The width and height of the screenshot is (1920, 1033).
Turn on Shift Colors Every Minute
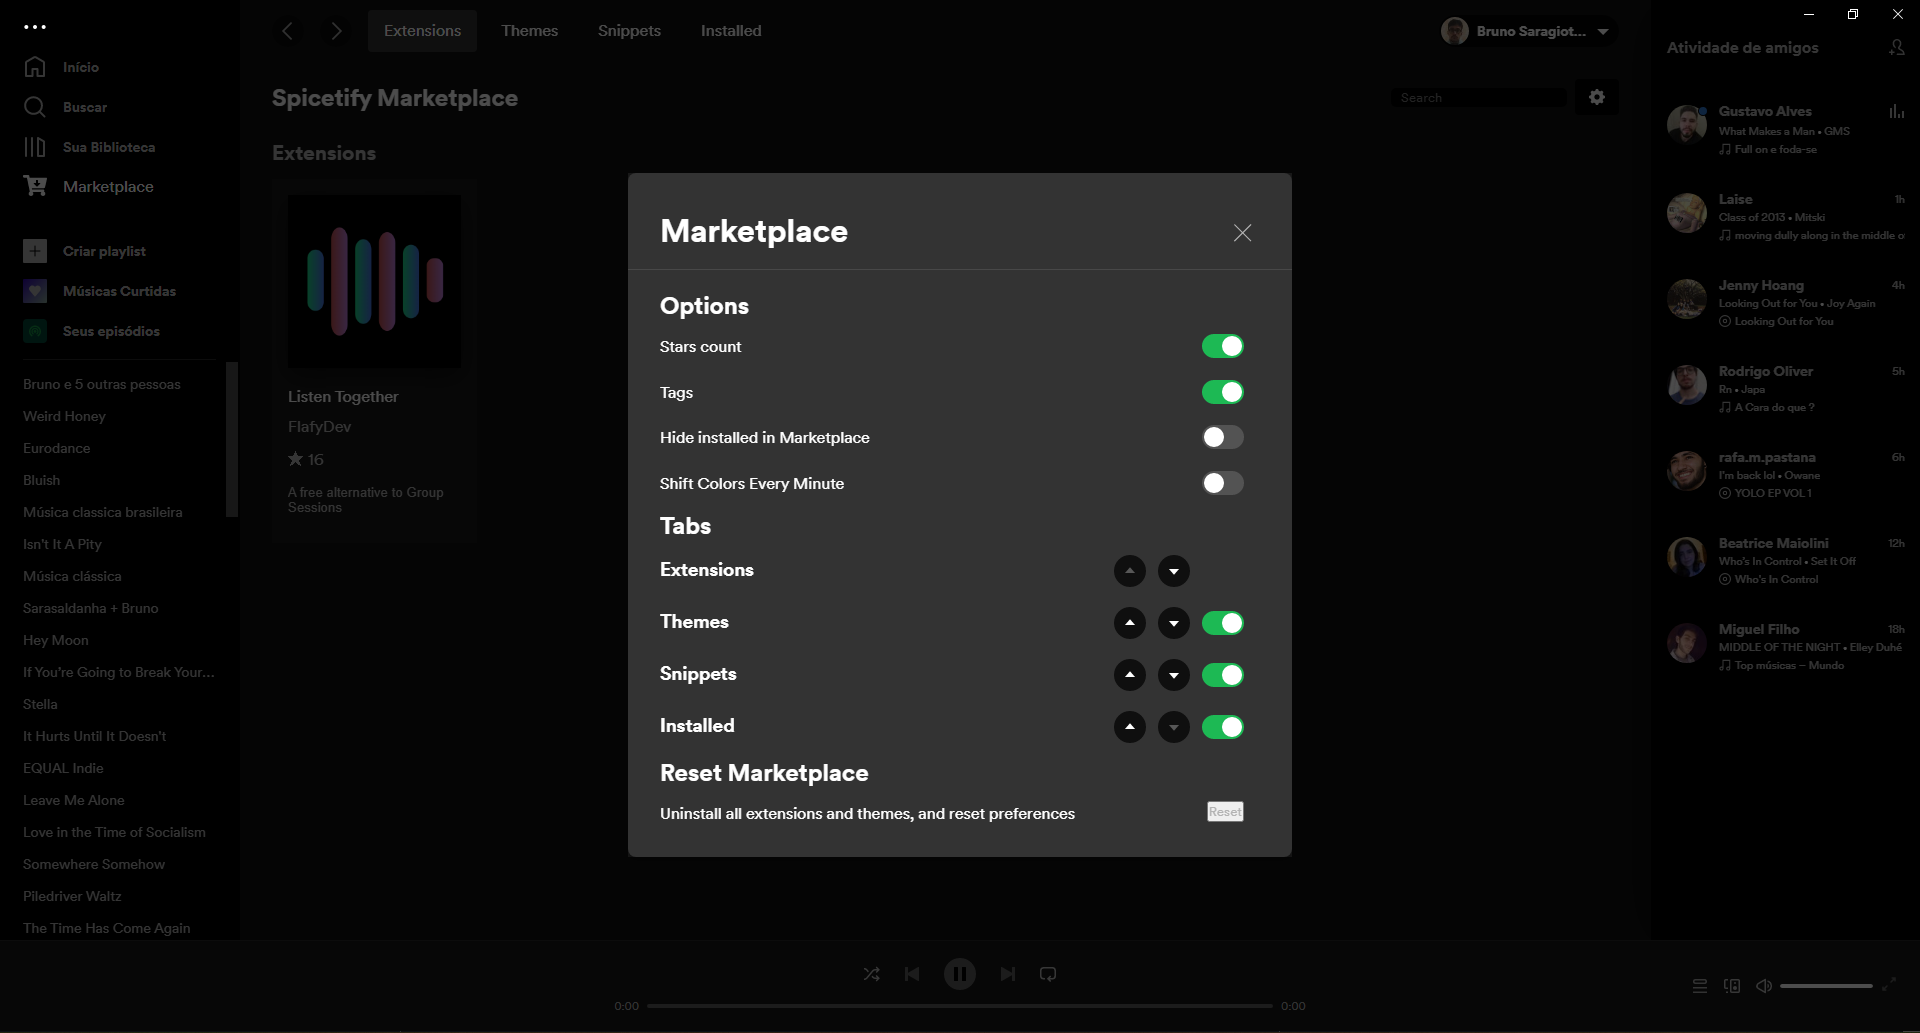point(1223,483)
